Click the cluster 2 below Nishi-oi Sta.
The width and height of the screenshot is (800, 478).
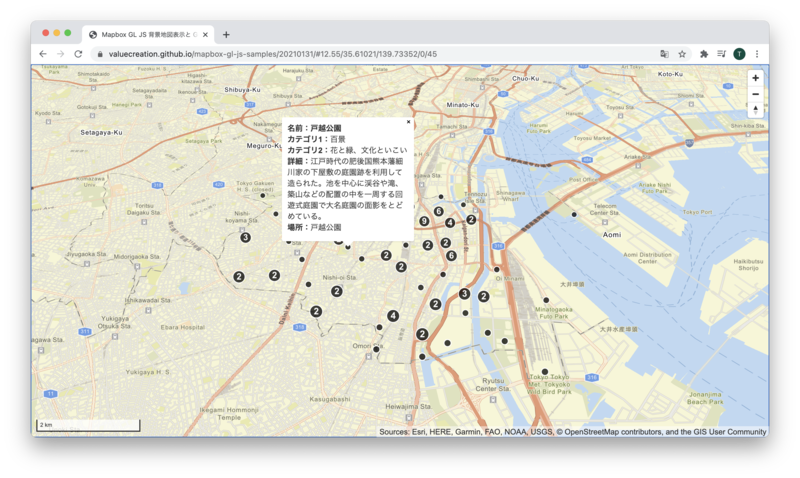pos(337,291)
